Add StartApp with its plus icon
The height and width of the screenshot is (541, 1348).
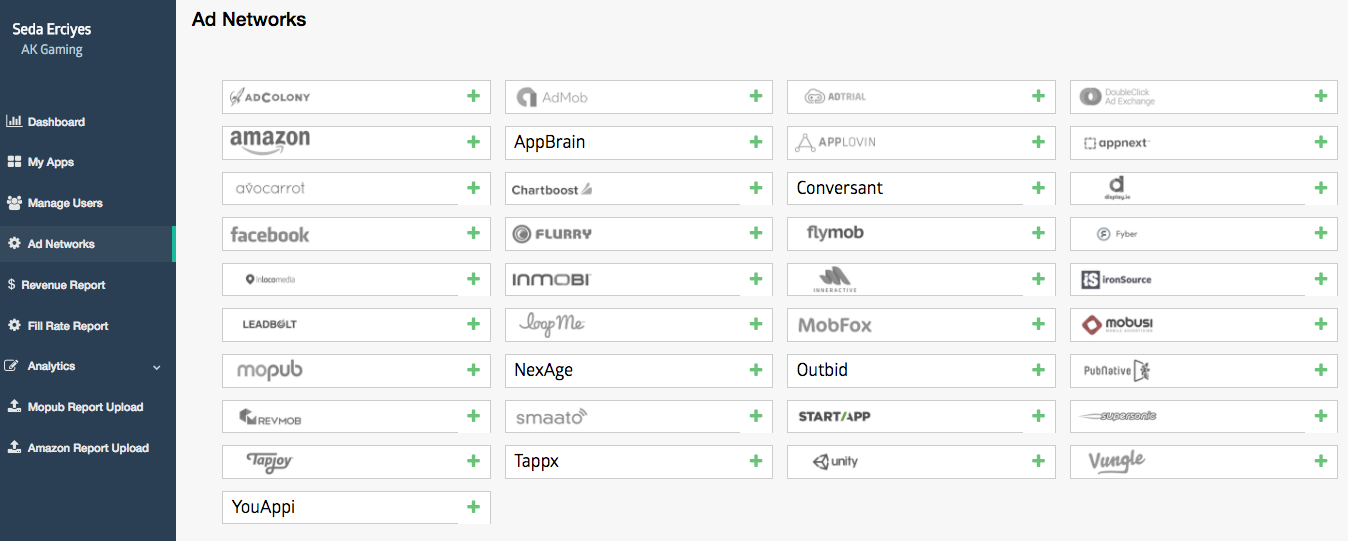[x=1038, y=416]
